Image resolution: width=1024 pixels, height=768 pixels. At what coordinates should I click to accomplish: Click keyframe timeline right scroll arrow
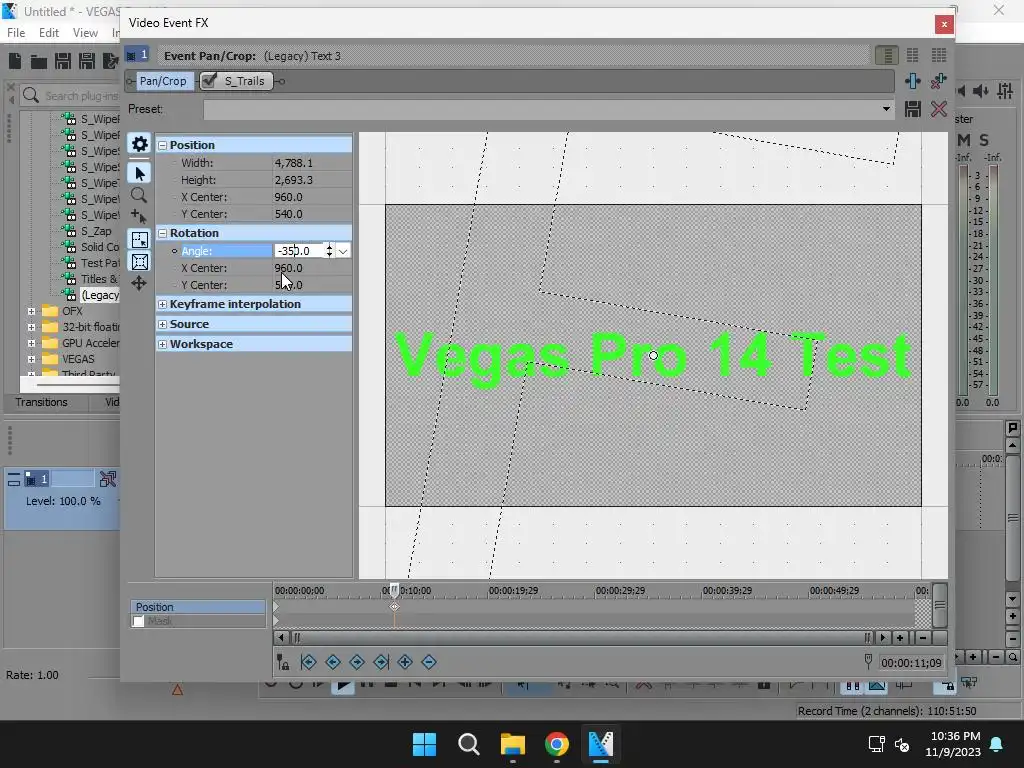pyautogui.click(x=883, y=638)
